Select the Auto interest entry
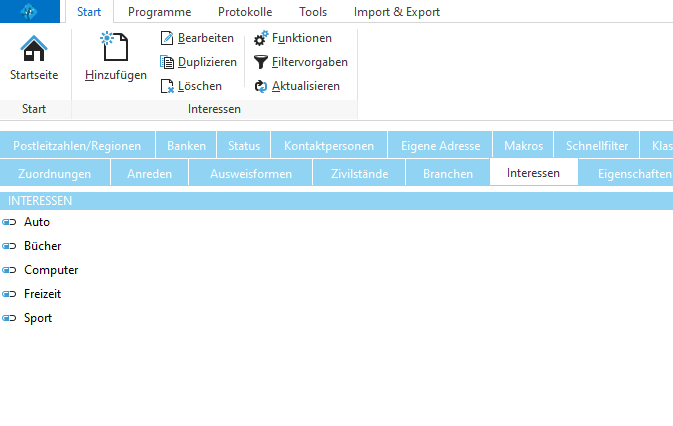673x426 pixels. 37,222
